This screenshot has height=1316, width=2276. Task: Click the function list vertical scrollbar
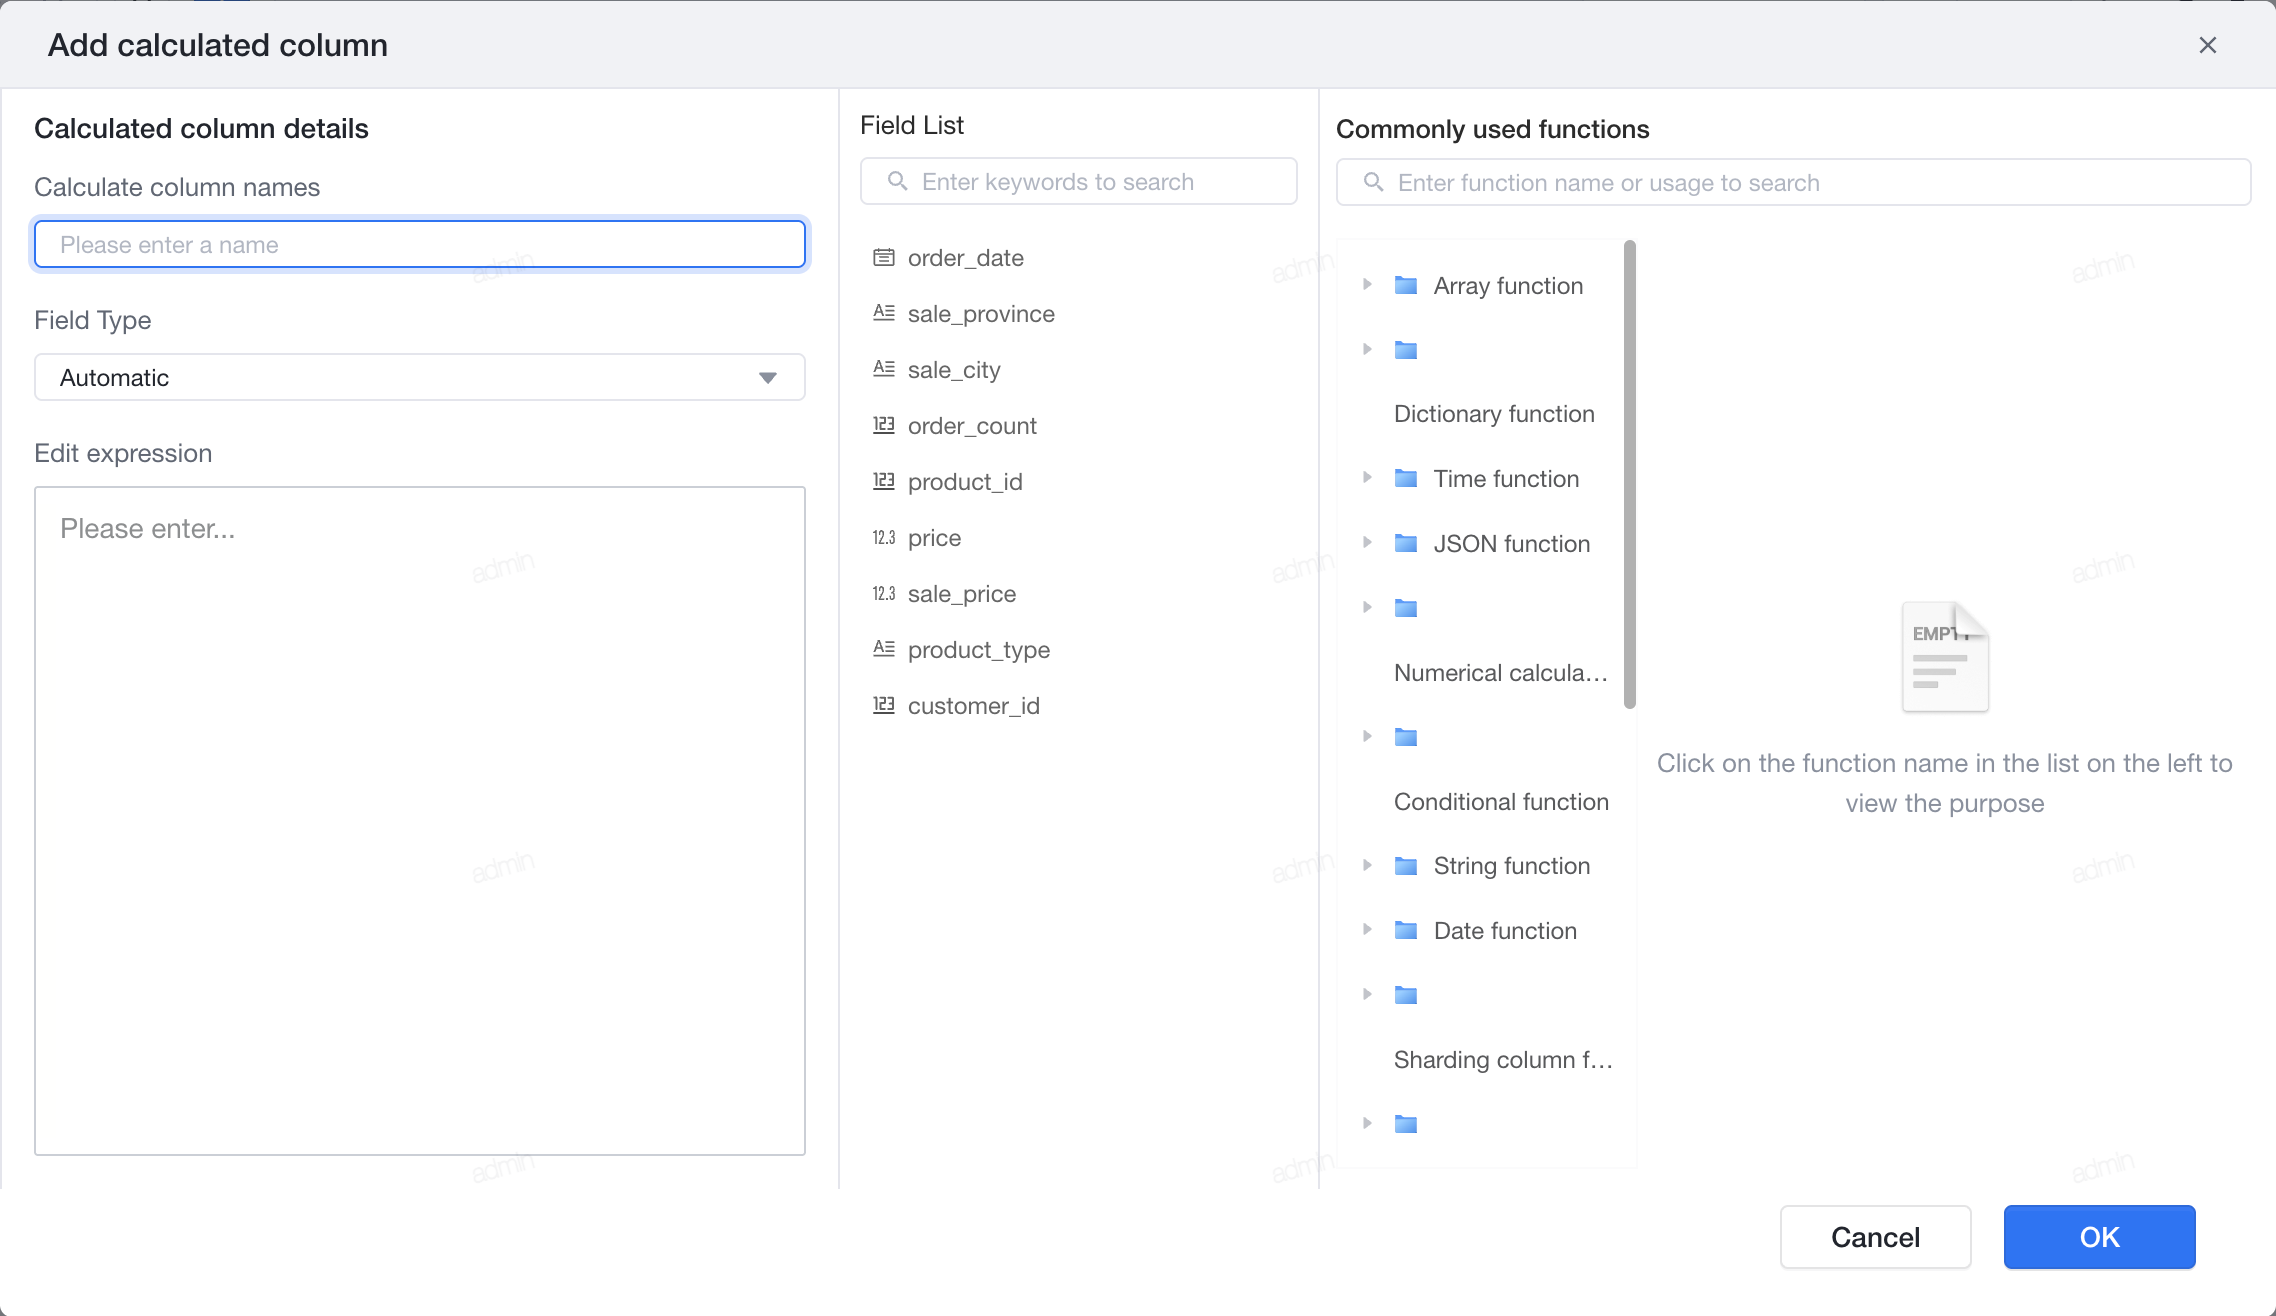pos(1630,474)
